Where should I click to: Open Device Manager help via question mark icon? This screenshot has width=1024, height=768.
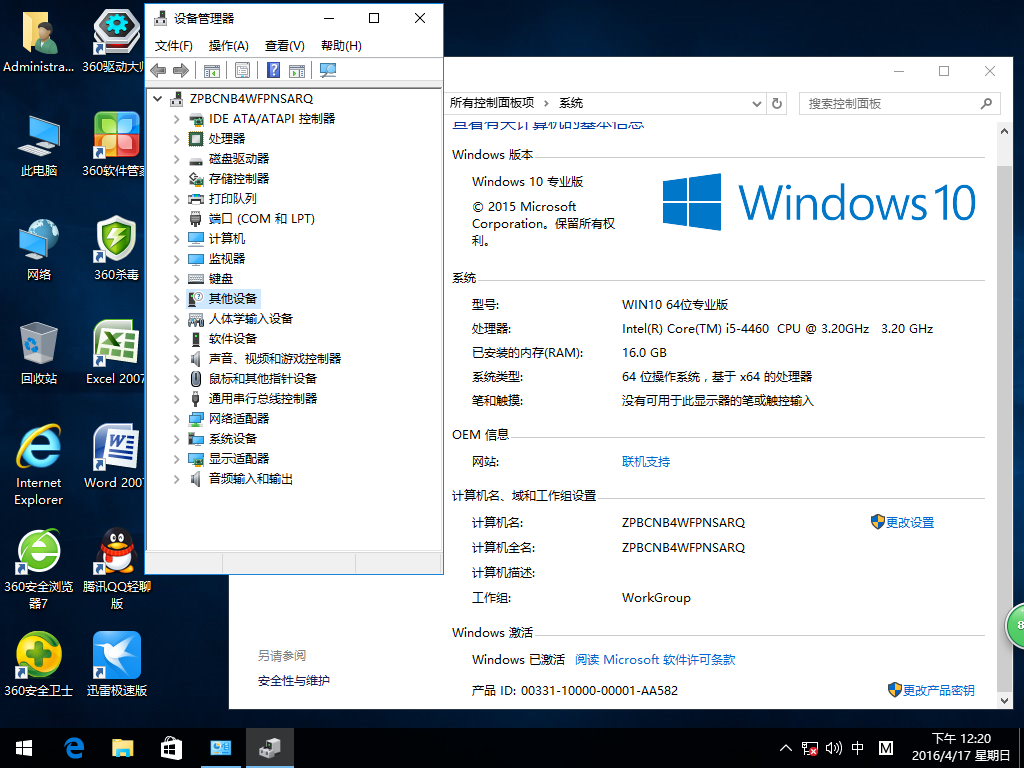tap(275, 70)
